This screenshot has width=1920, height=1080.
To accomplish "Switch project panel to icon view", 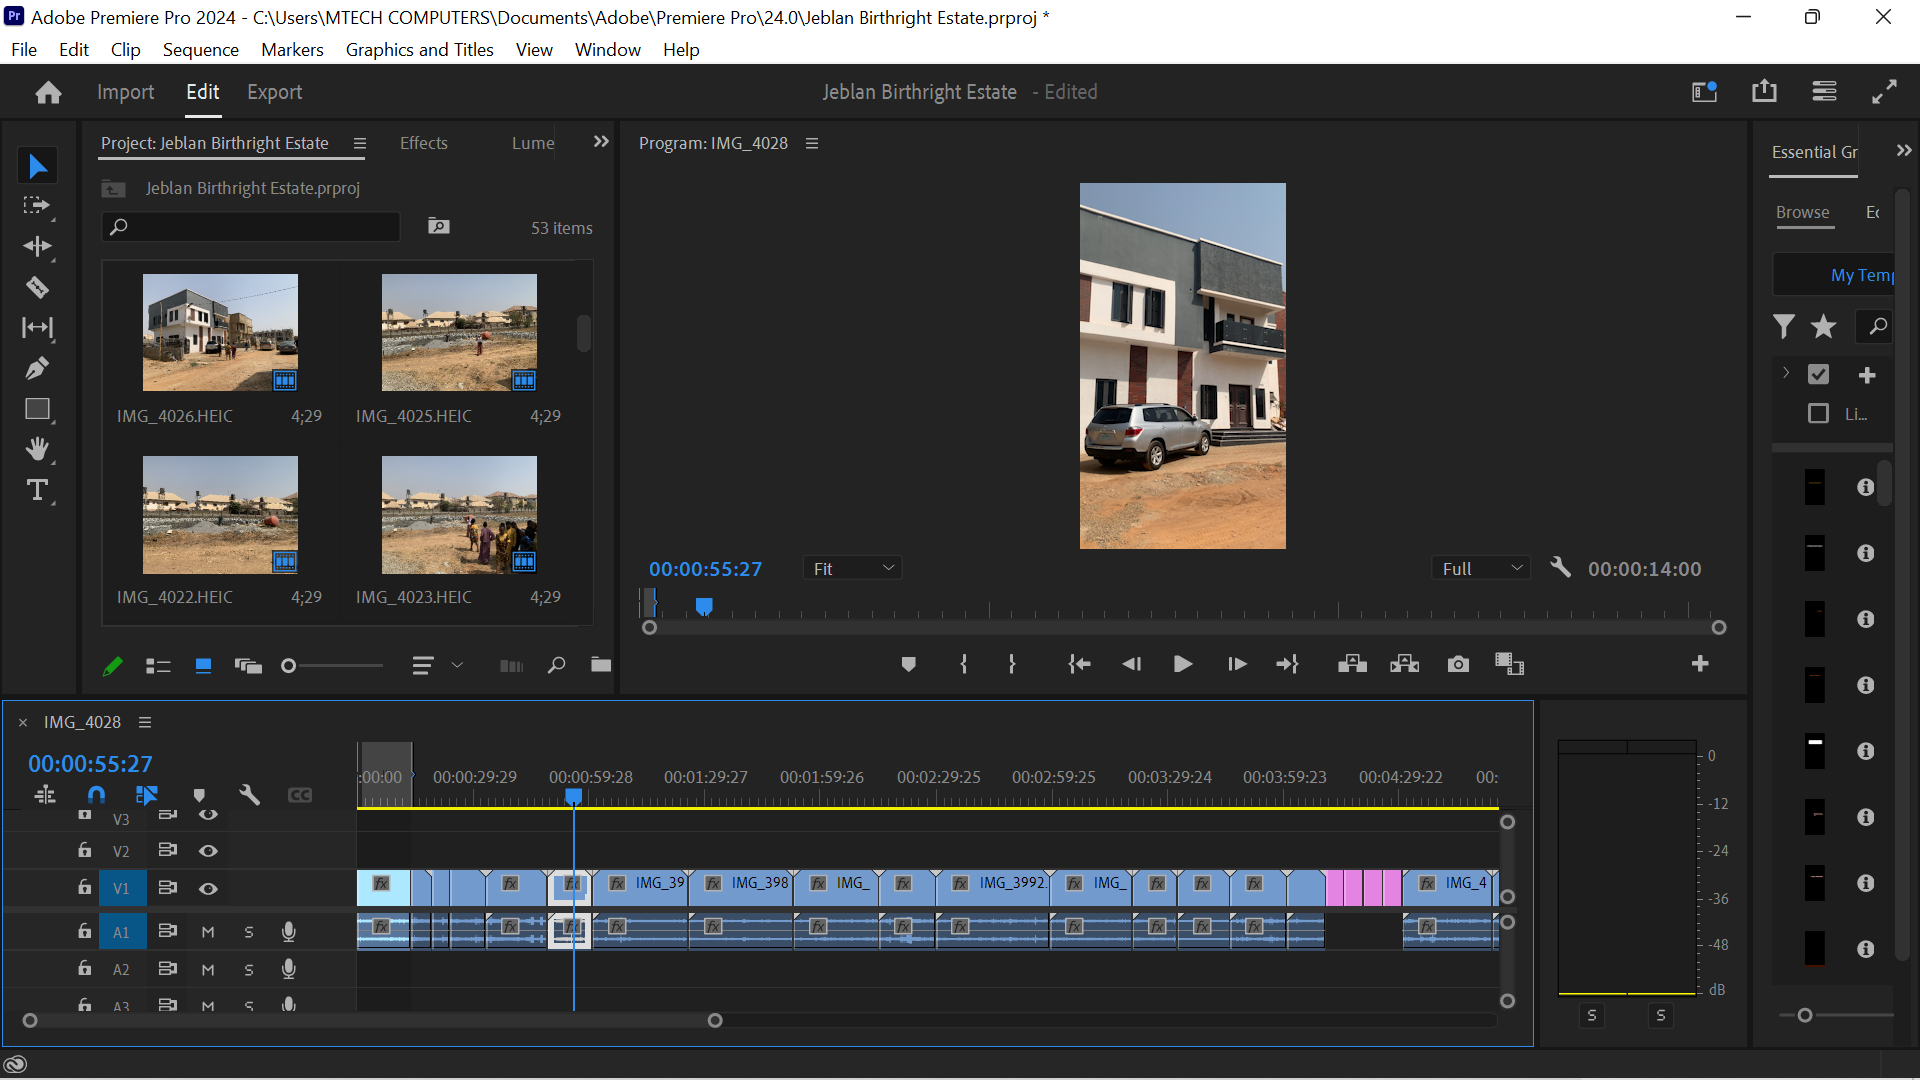I will (203, 666).
